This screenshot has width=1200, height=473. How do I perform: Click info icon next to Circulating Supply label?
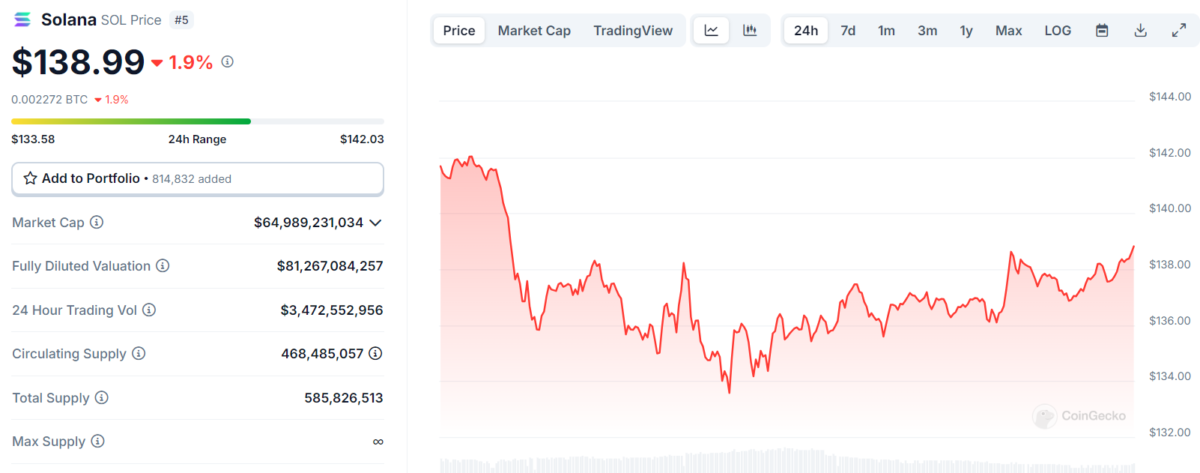[139, 354]
